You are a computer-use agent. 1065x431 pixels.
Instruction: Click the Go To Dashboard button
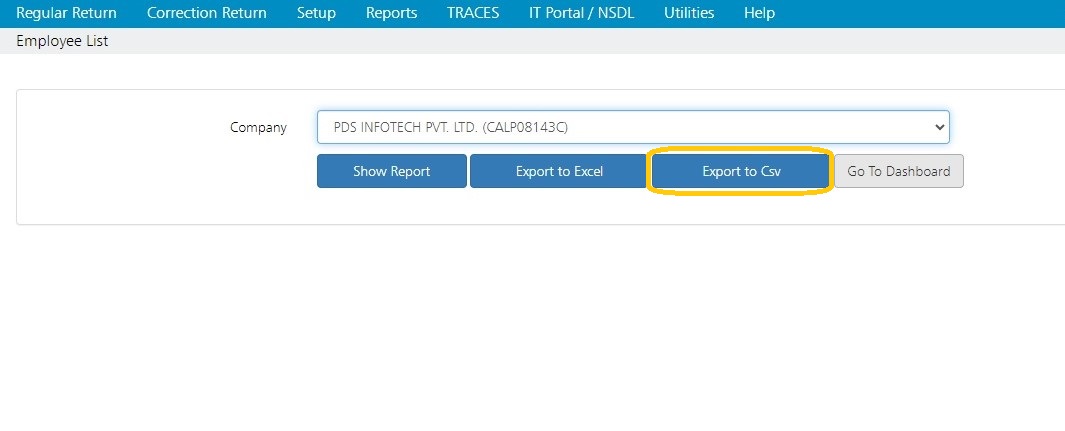tap(899, 171)
